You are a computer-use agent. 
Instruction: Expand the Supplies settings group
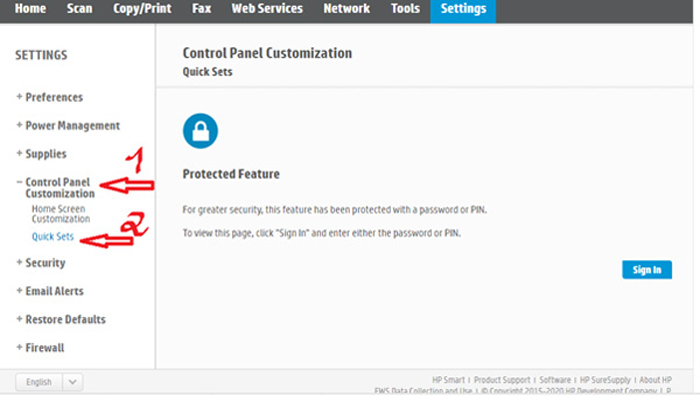41,154
